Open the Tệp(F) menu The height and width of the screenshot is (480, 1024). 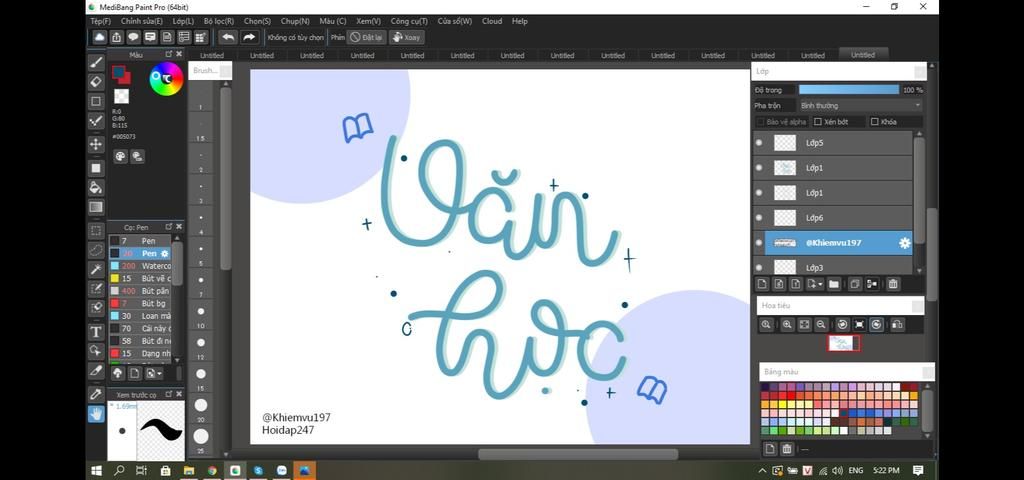(101, 21)
